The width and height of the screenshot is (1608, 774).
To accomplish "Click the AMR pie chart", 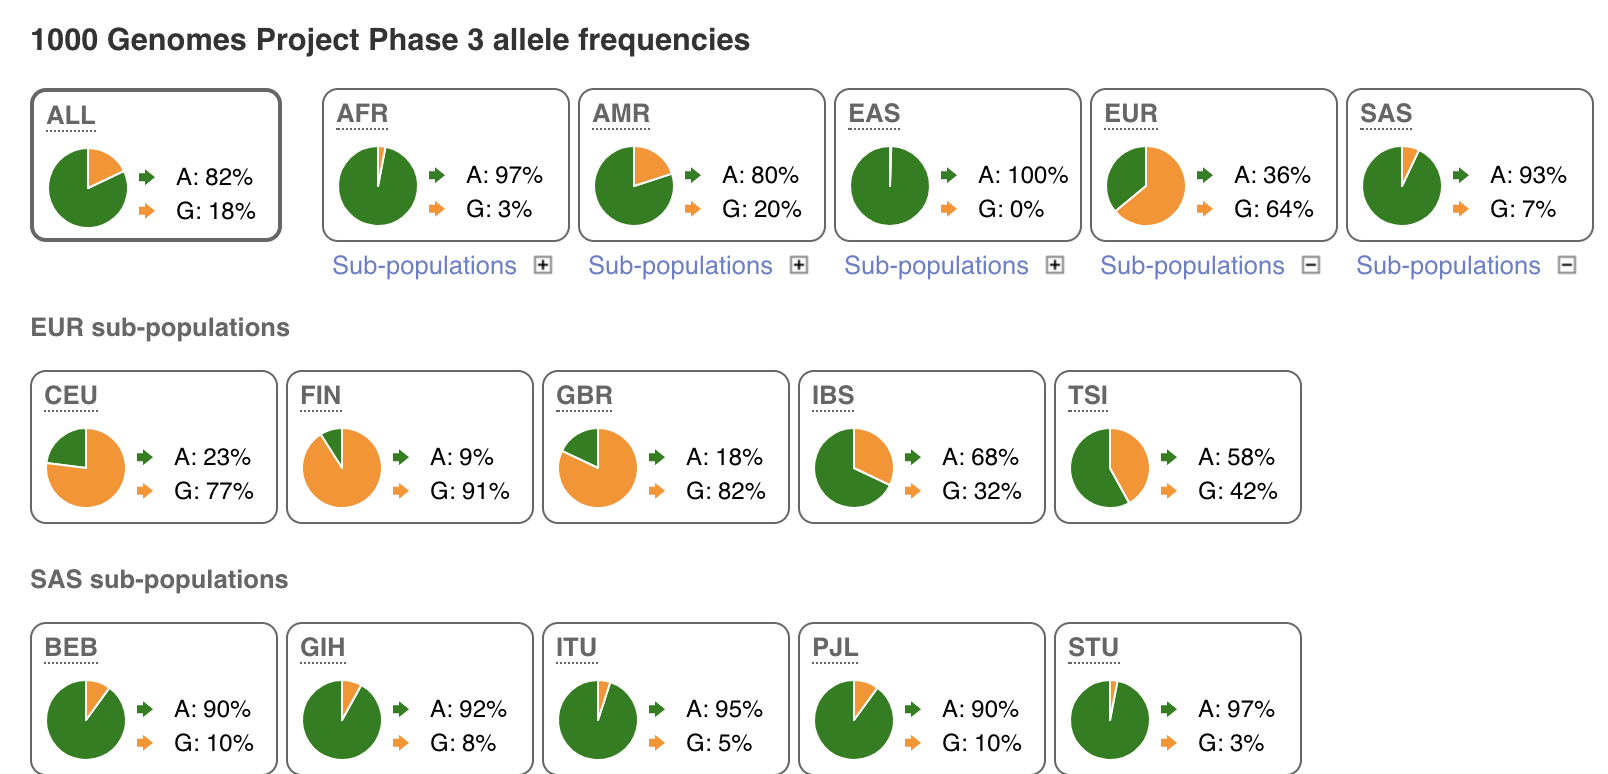I will [634, 186].
